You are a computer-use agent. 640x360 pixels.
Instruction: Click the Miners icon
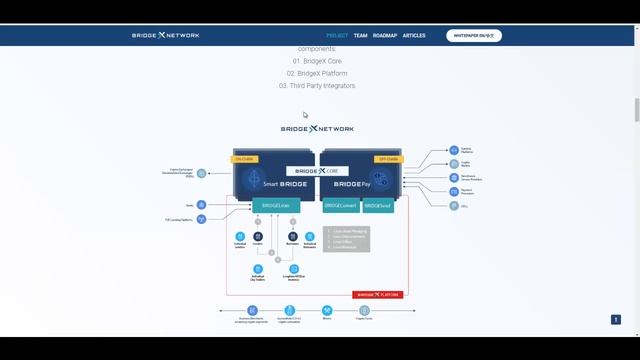coord(327,310)
